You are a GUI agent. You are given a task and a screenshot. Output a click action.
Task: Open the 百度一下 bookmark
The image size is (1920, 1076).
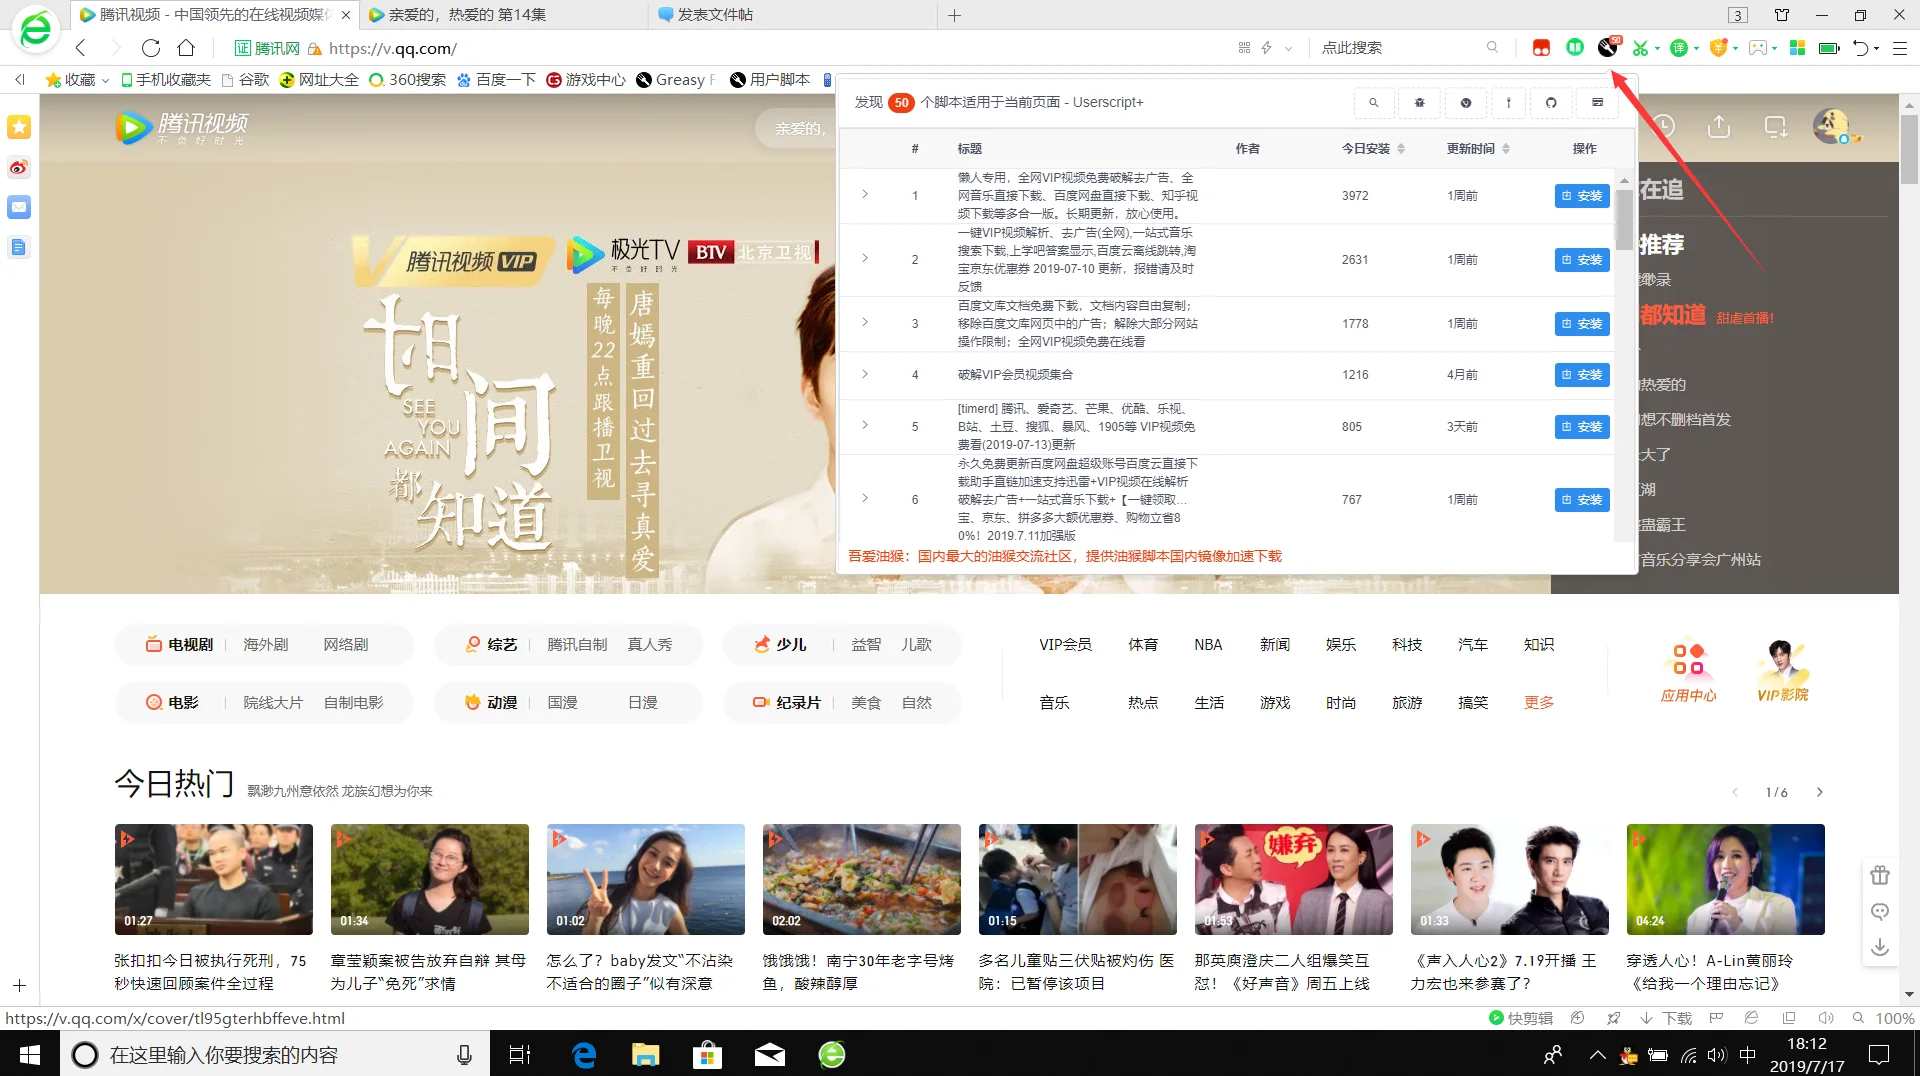point(496,79)
